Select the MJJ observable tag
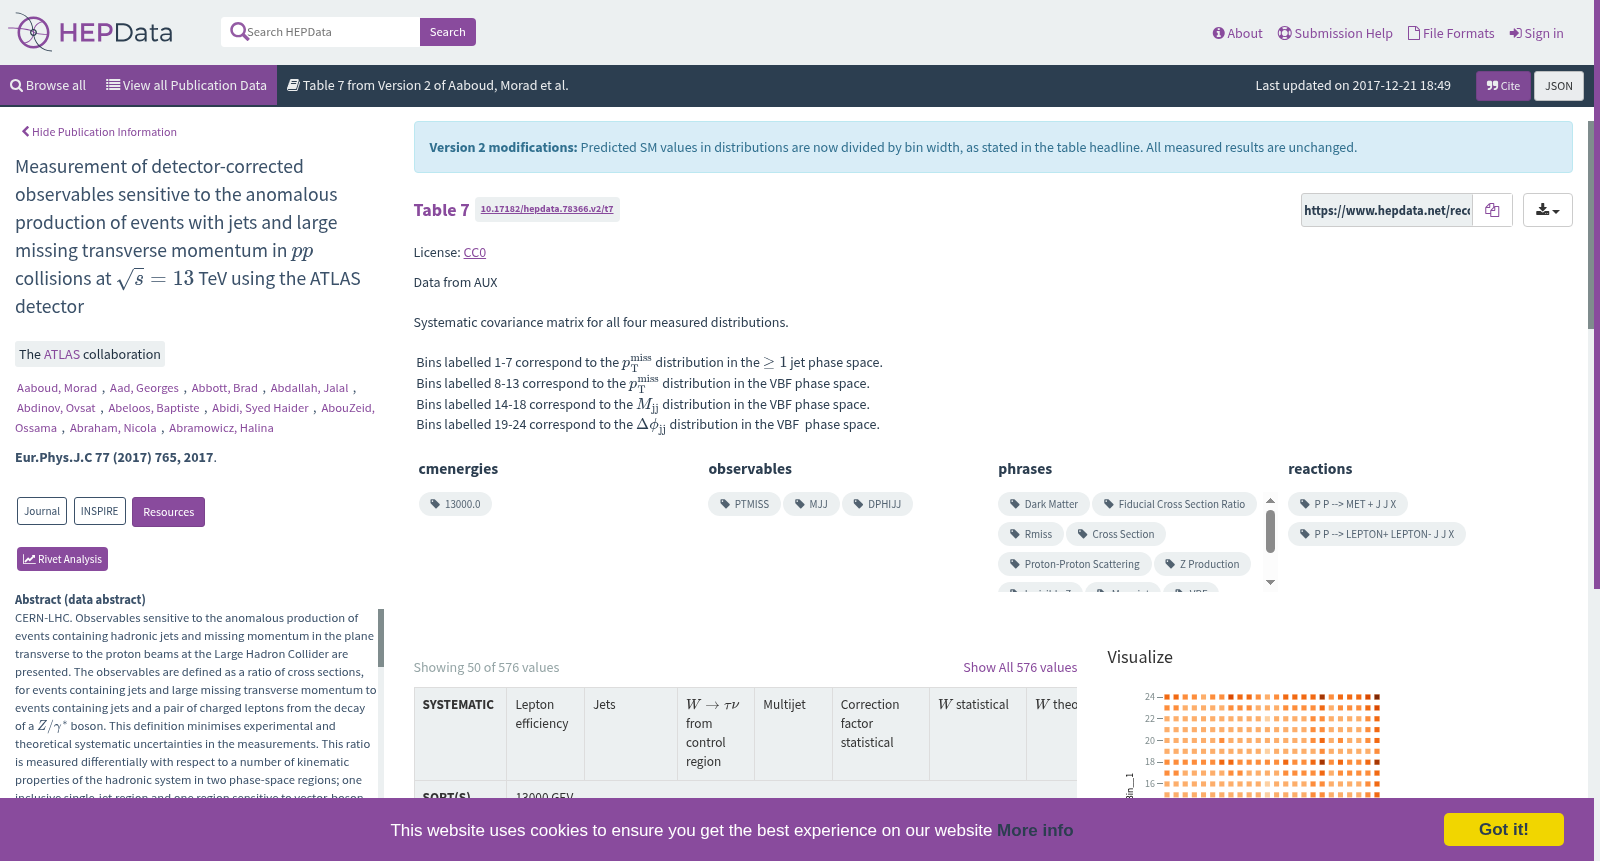1600x861 pixels. click(x=811, y=504)
